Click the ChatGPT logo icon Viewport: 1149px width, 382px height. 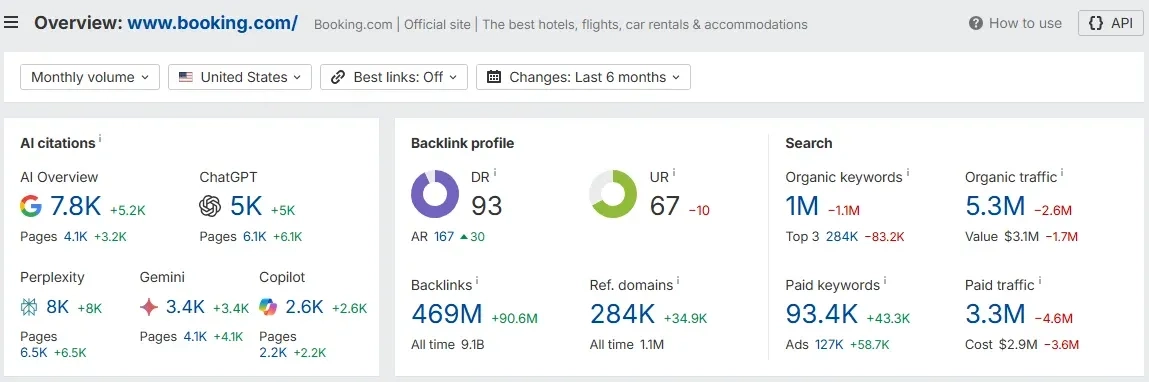[210, 207]
